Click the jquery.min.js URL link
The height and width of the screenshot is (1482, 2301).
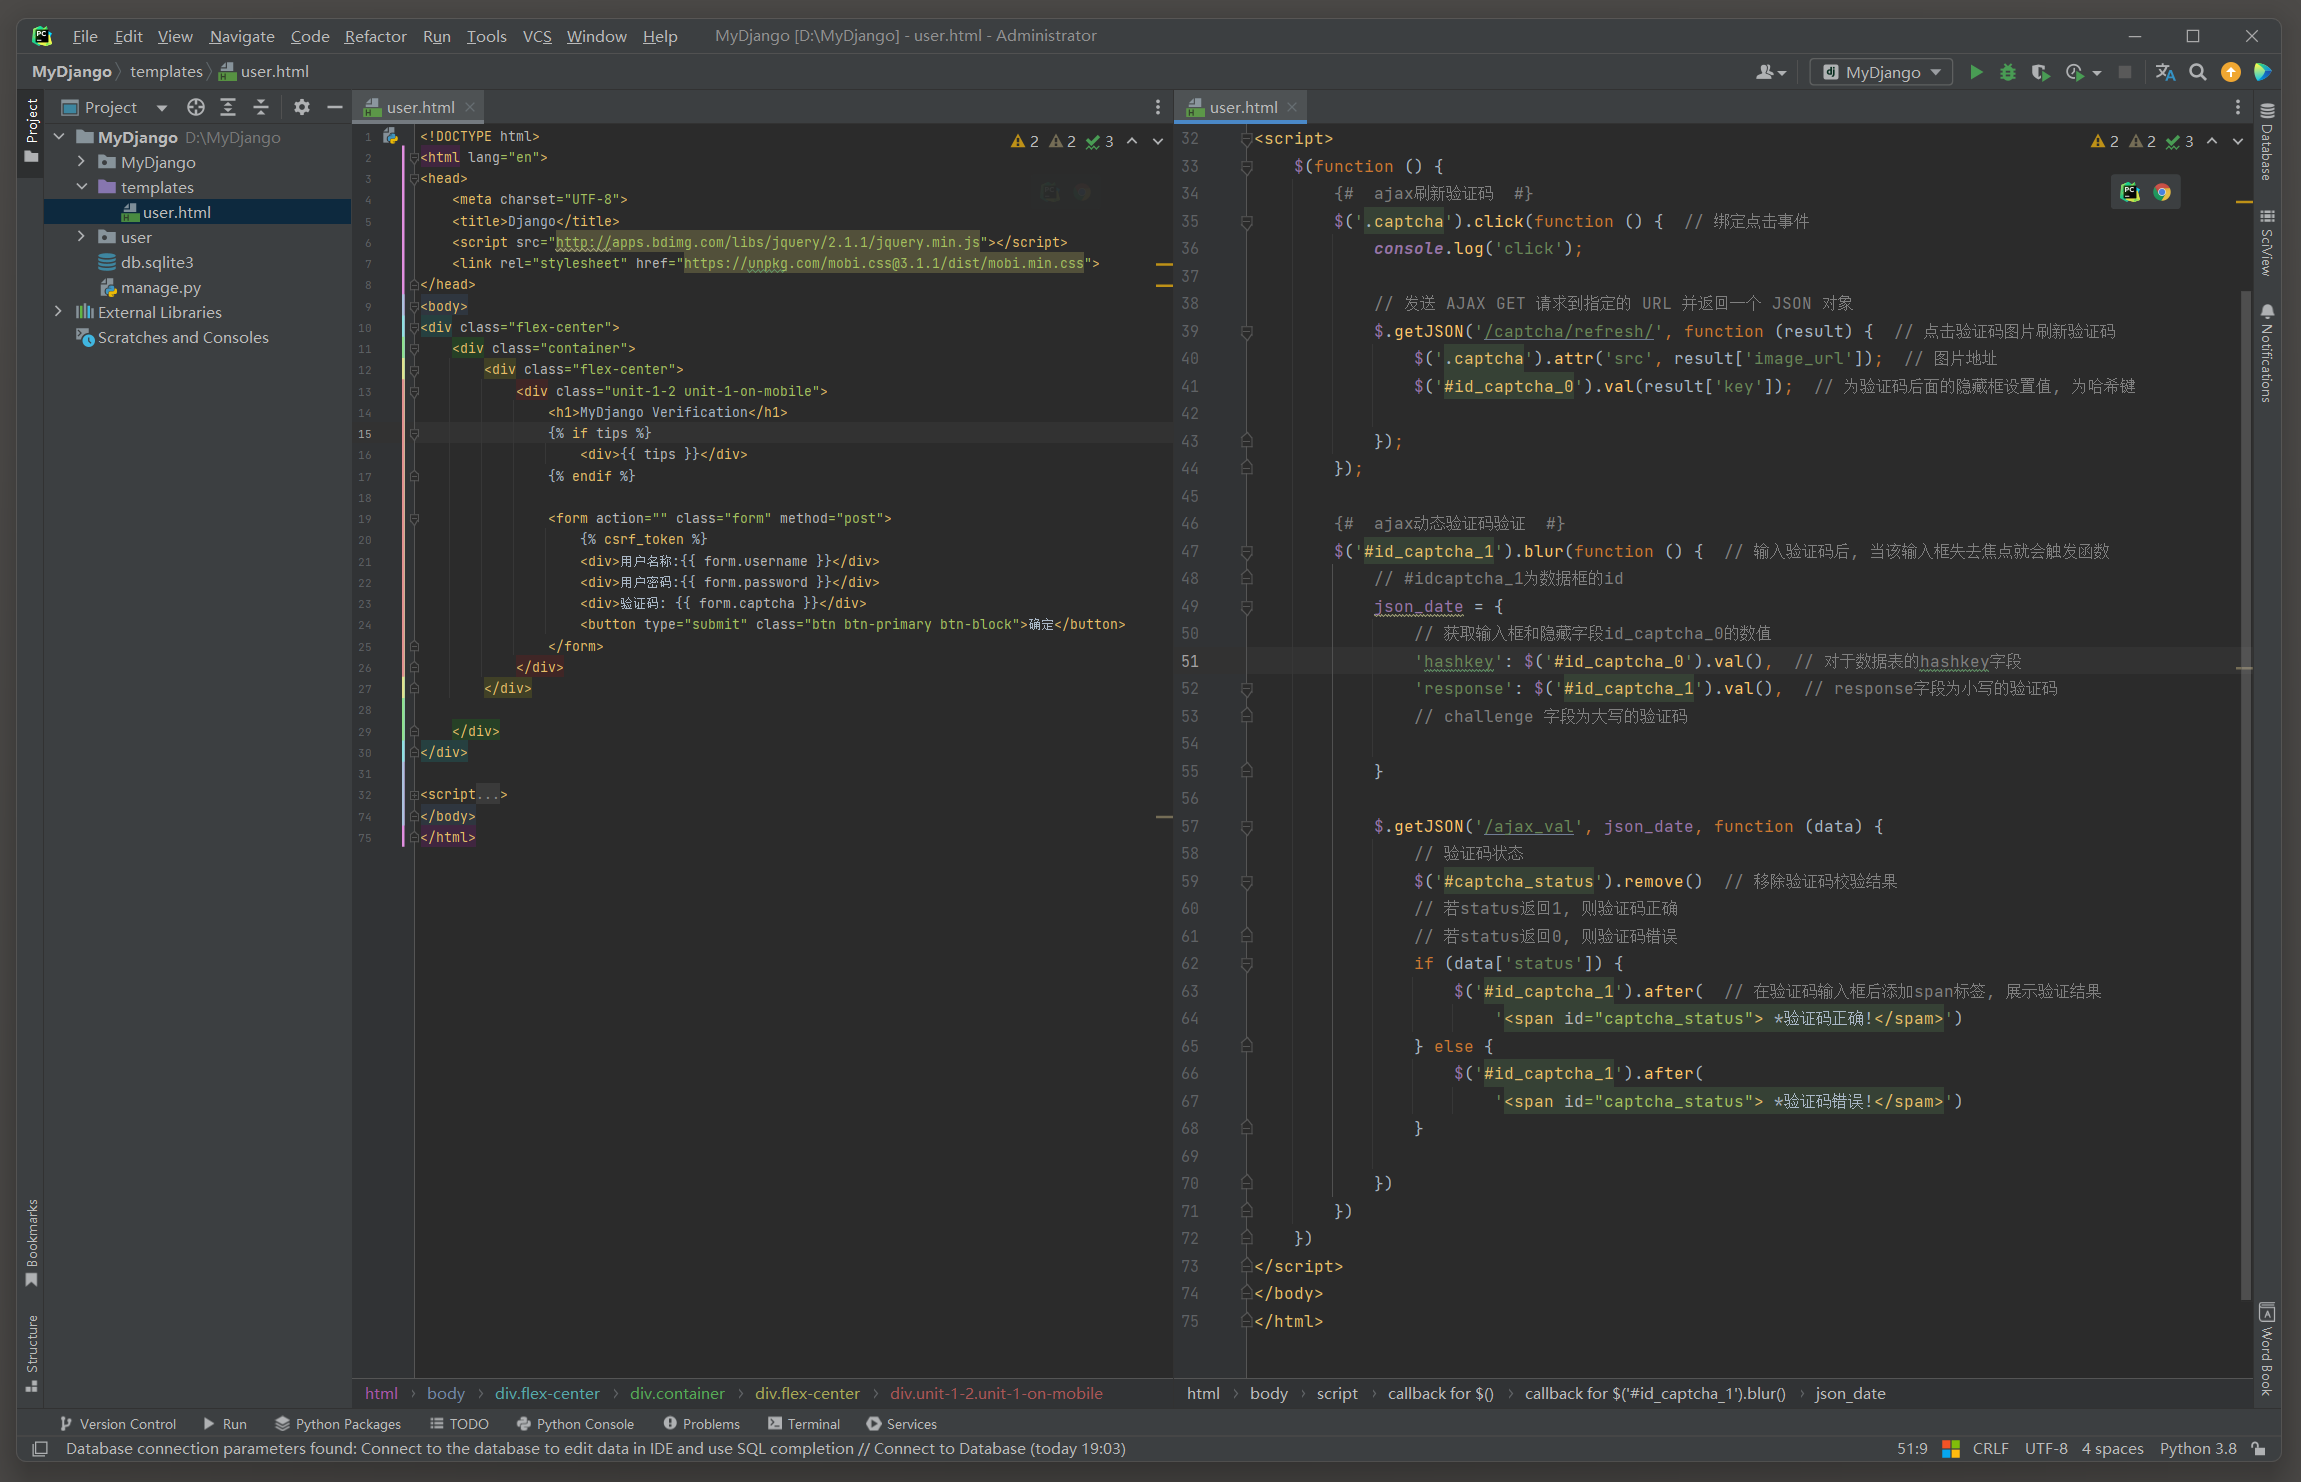[767, 242]
